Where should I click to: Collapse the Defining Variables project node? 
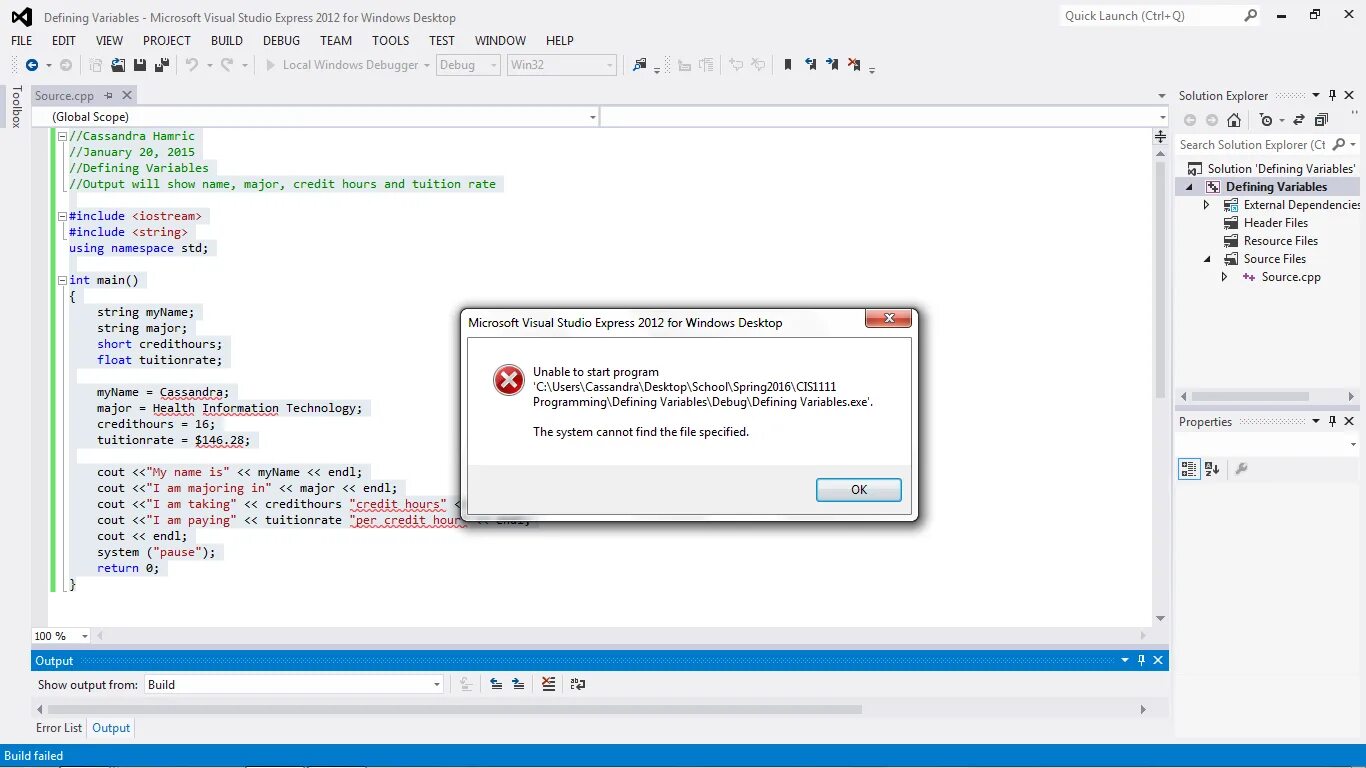pos(1190,187)
